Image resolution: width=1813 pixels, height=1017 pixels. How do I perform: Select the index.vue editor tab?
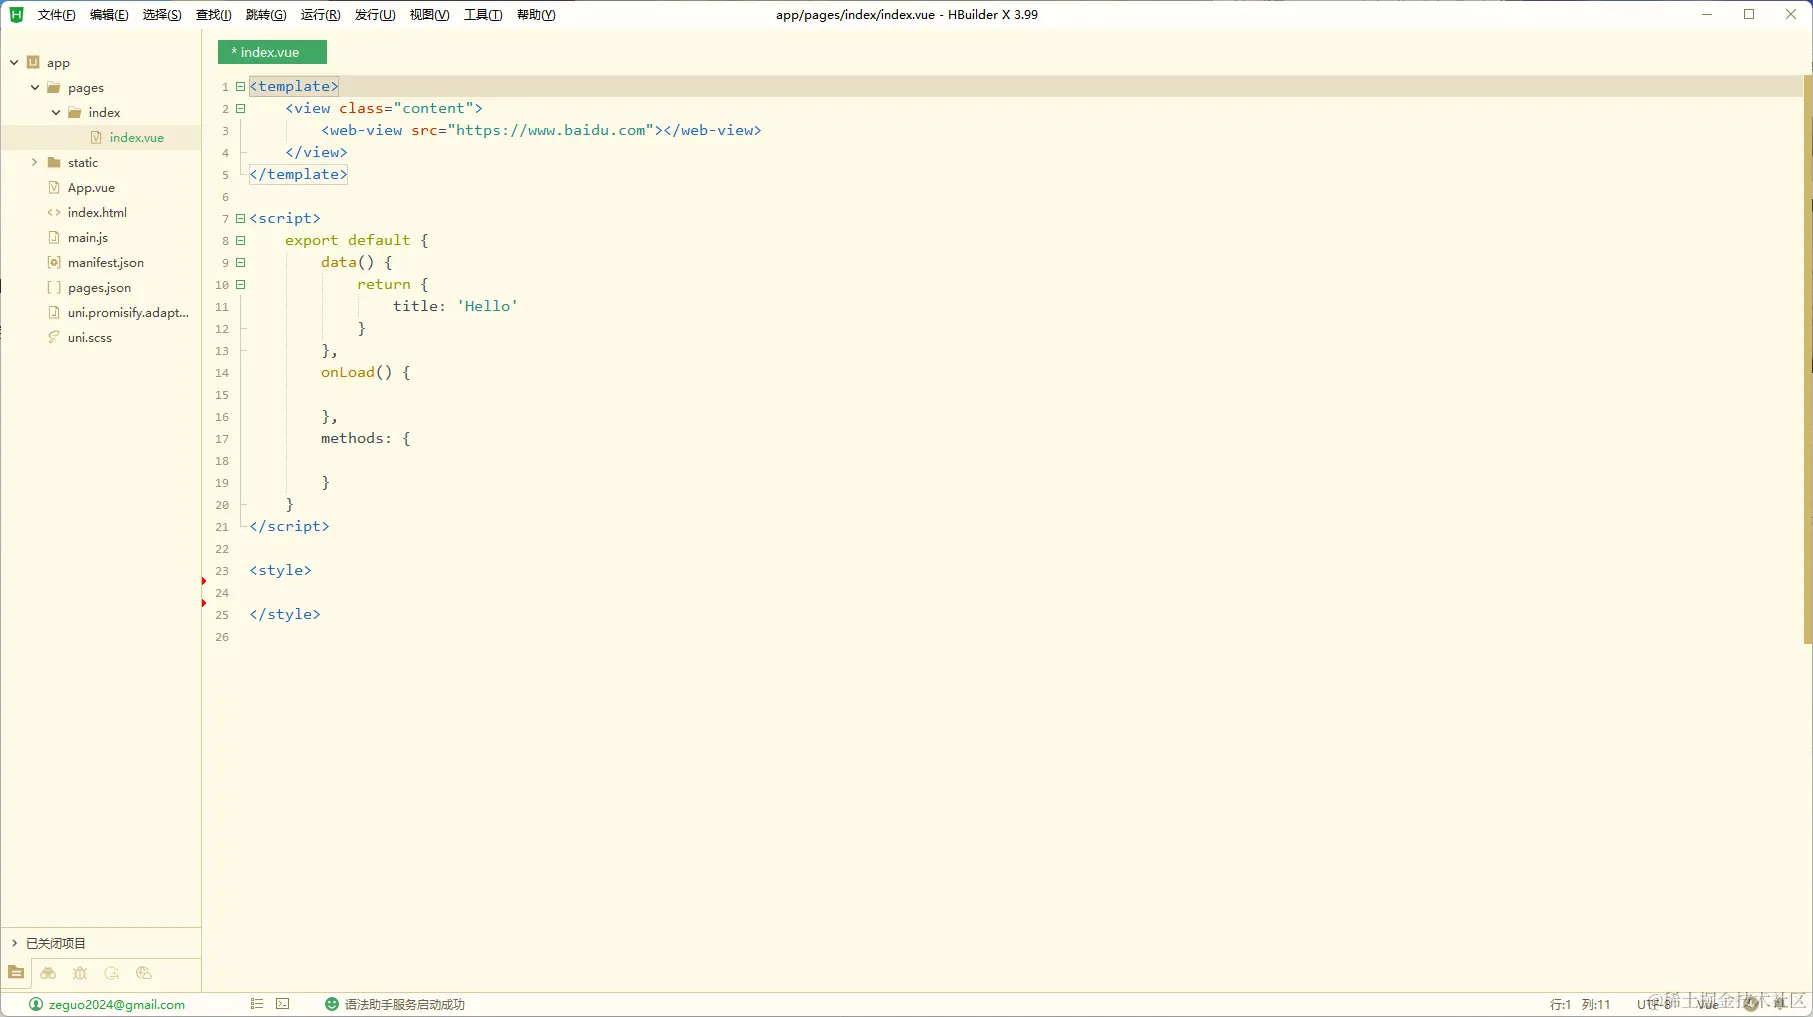click(272, 52)
